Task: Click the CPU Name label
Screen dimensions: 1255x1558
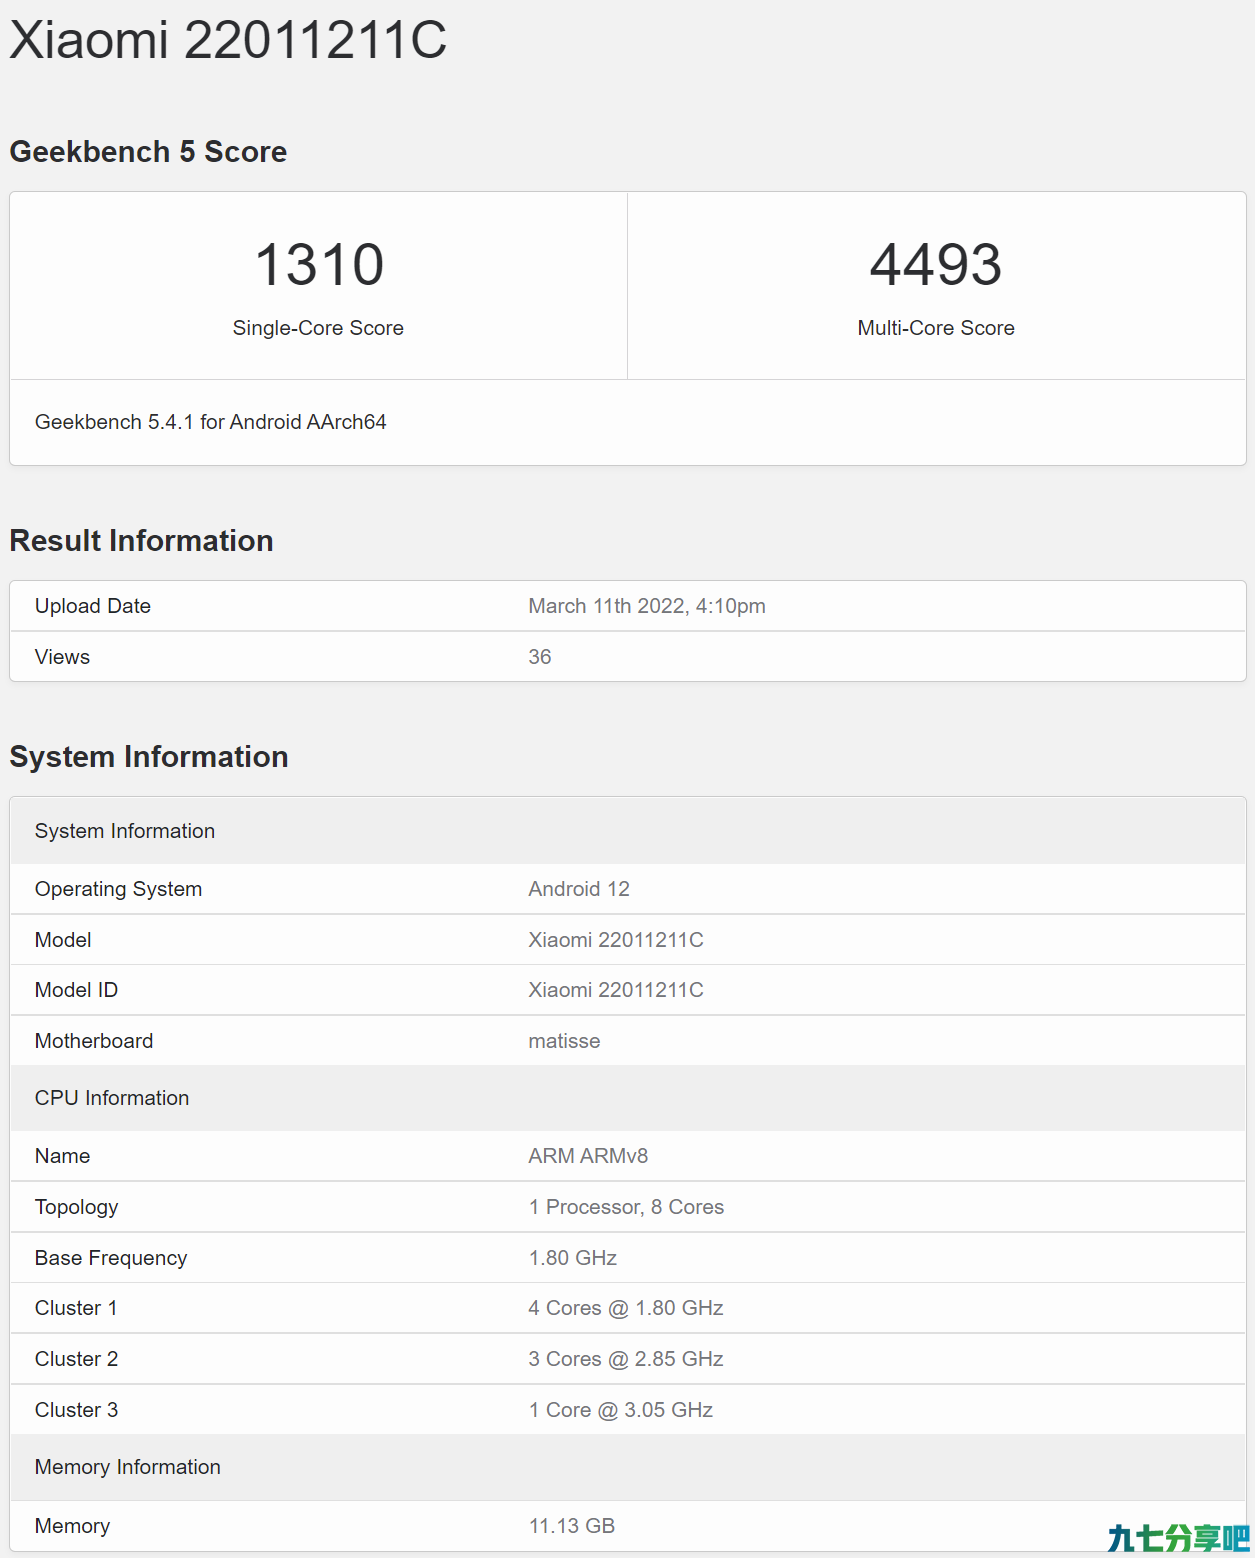Action: (62, 1156)
